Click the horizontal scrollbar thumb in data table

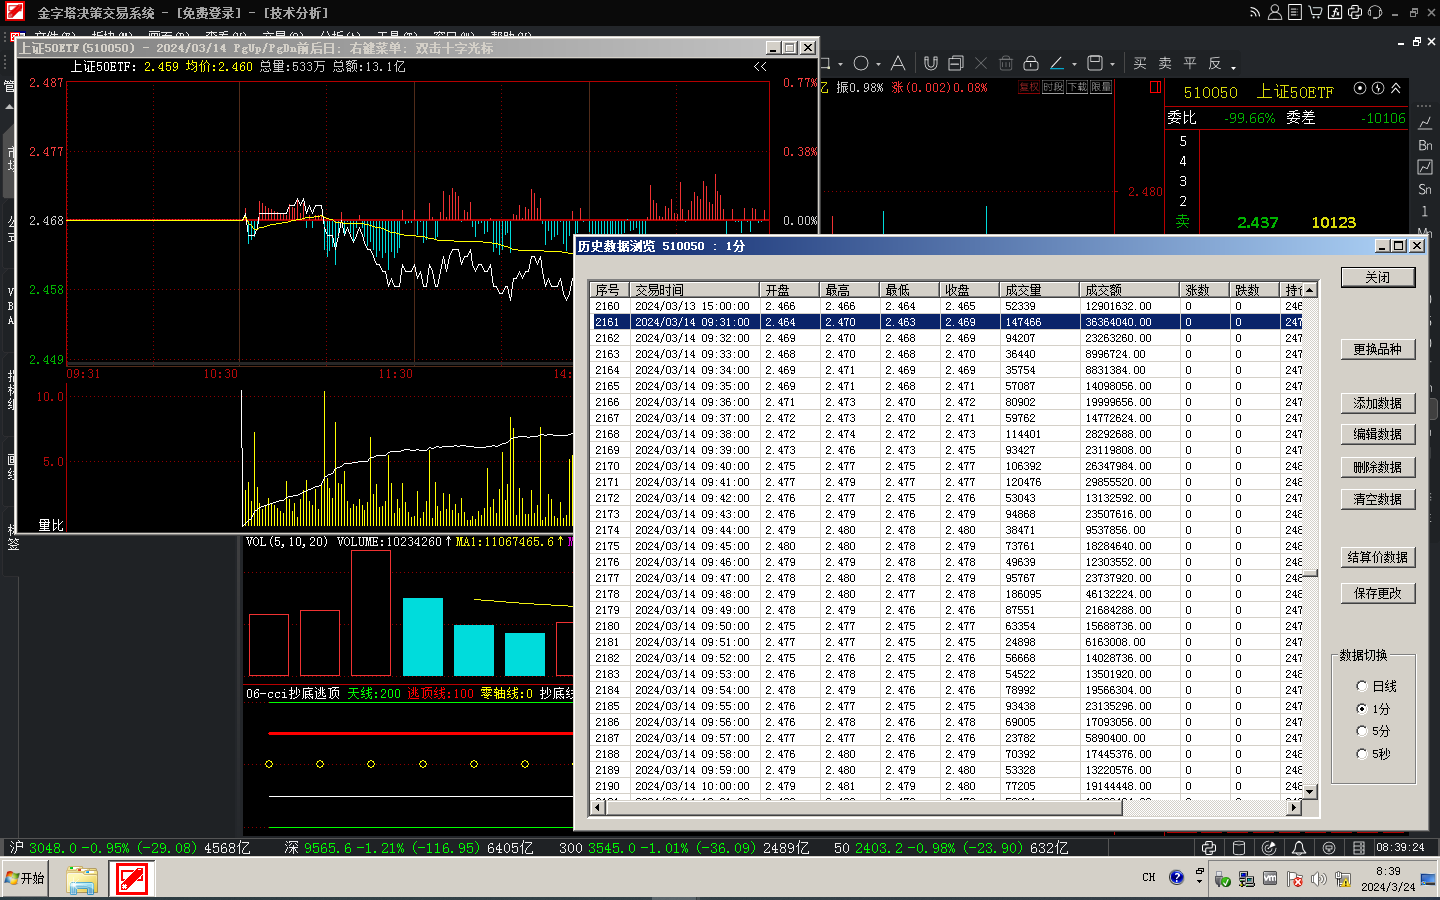coord(864,808)
